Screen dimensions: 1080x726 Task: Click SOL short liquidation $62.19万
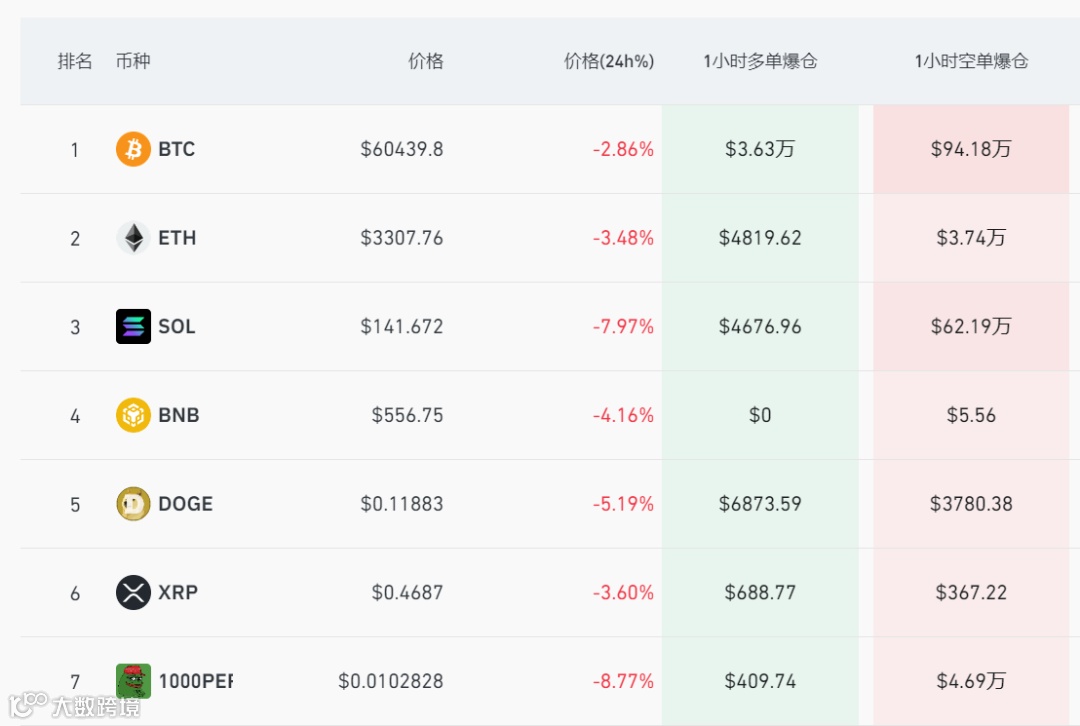click(971, 326)
